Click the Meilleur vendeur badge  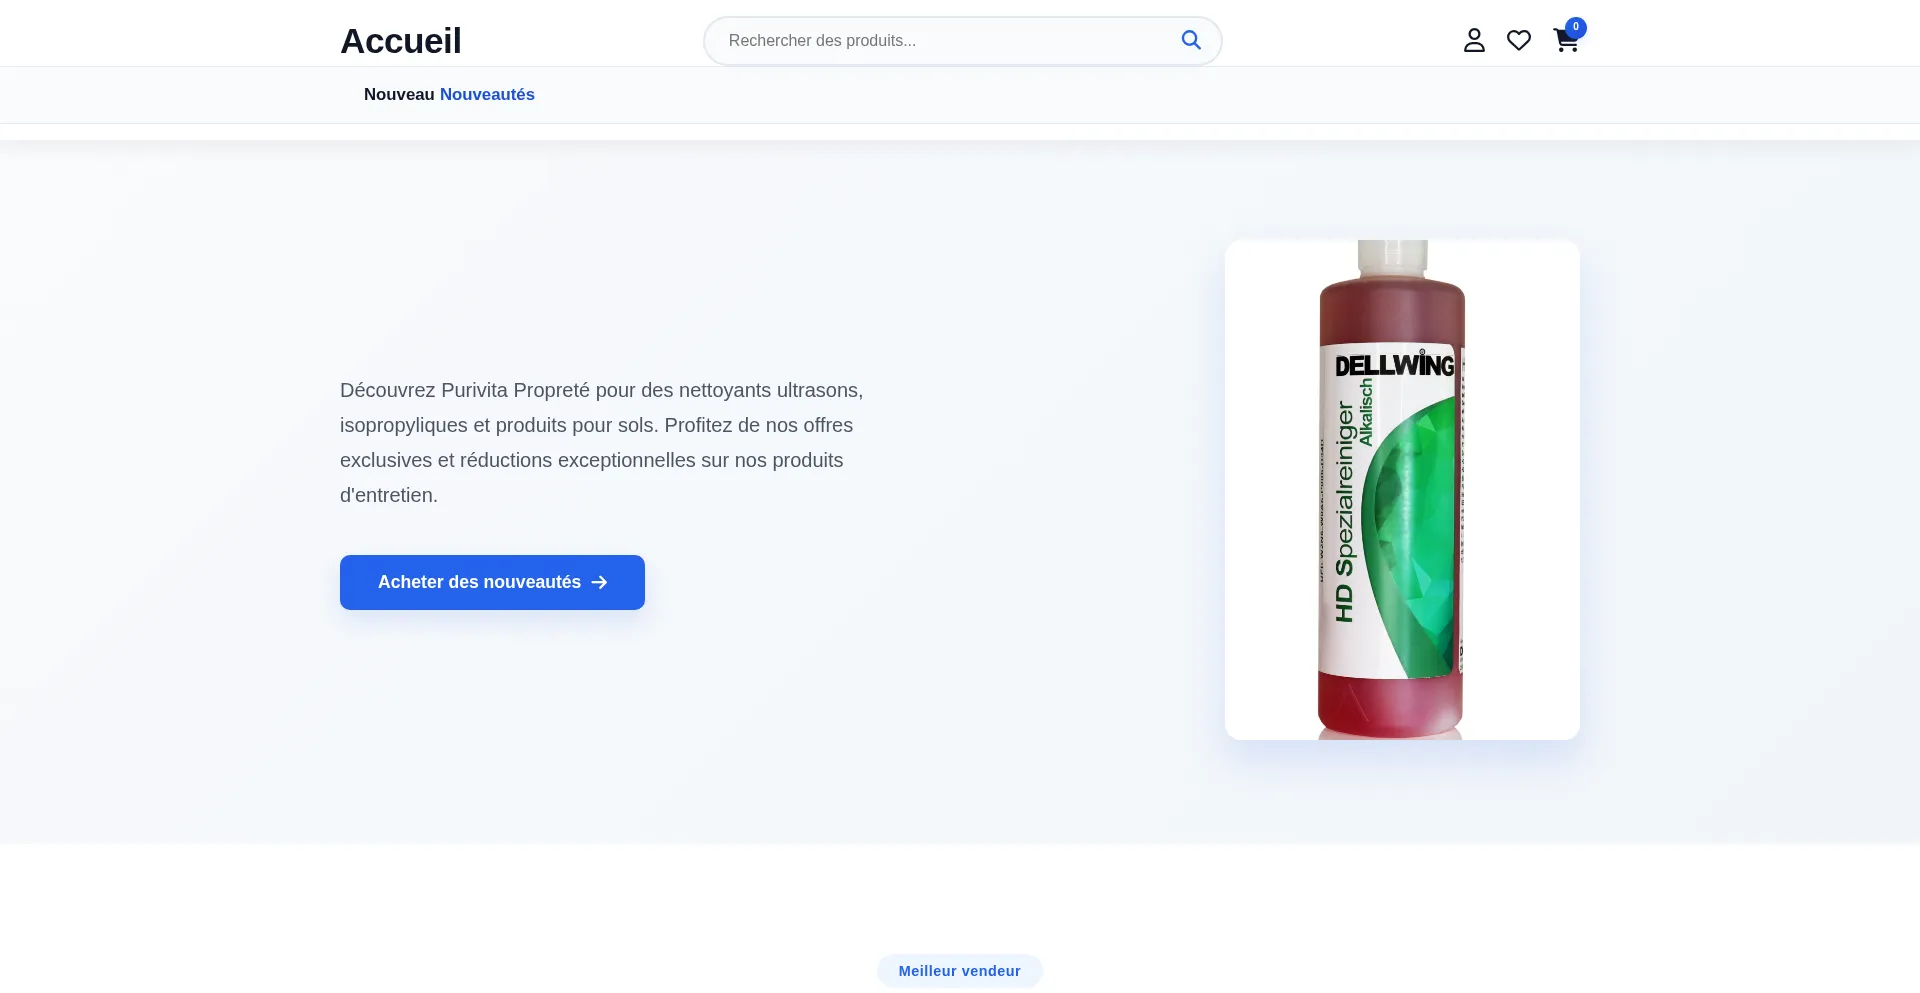(960, 971)
